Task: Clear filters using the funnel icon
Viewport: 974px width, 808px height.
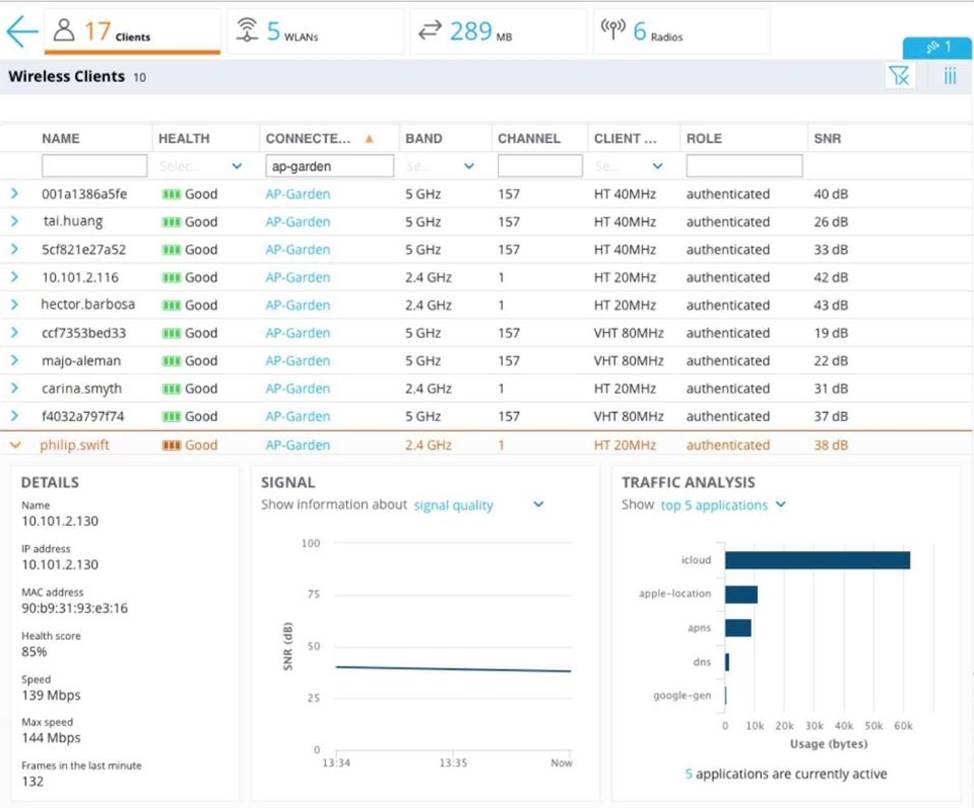Action: [899, 76]
